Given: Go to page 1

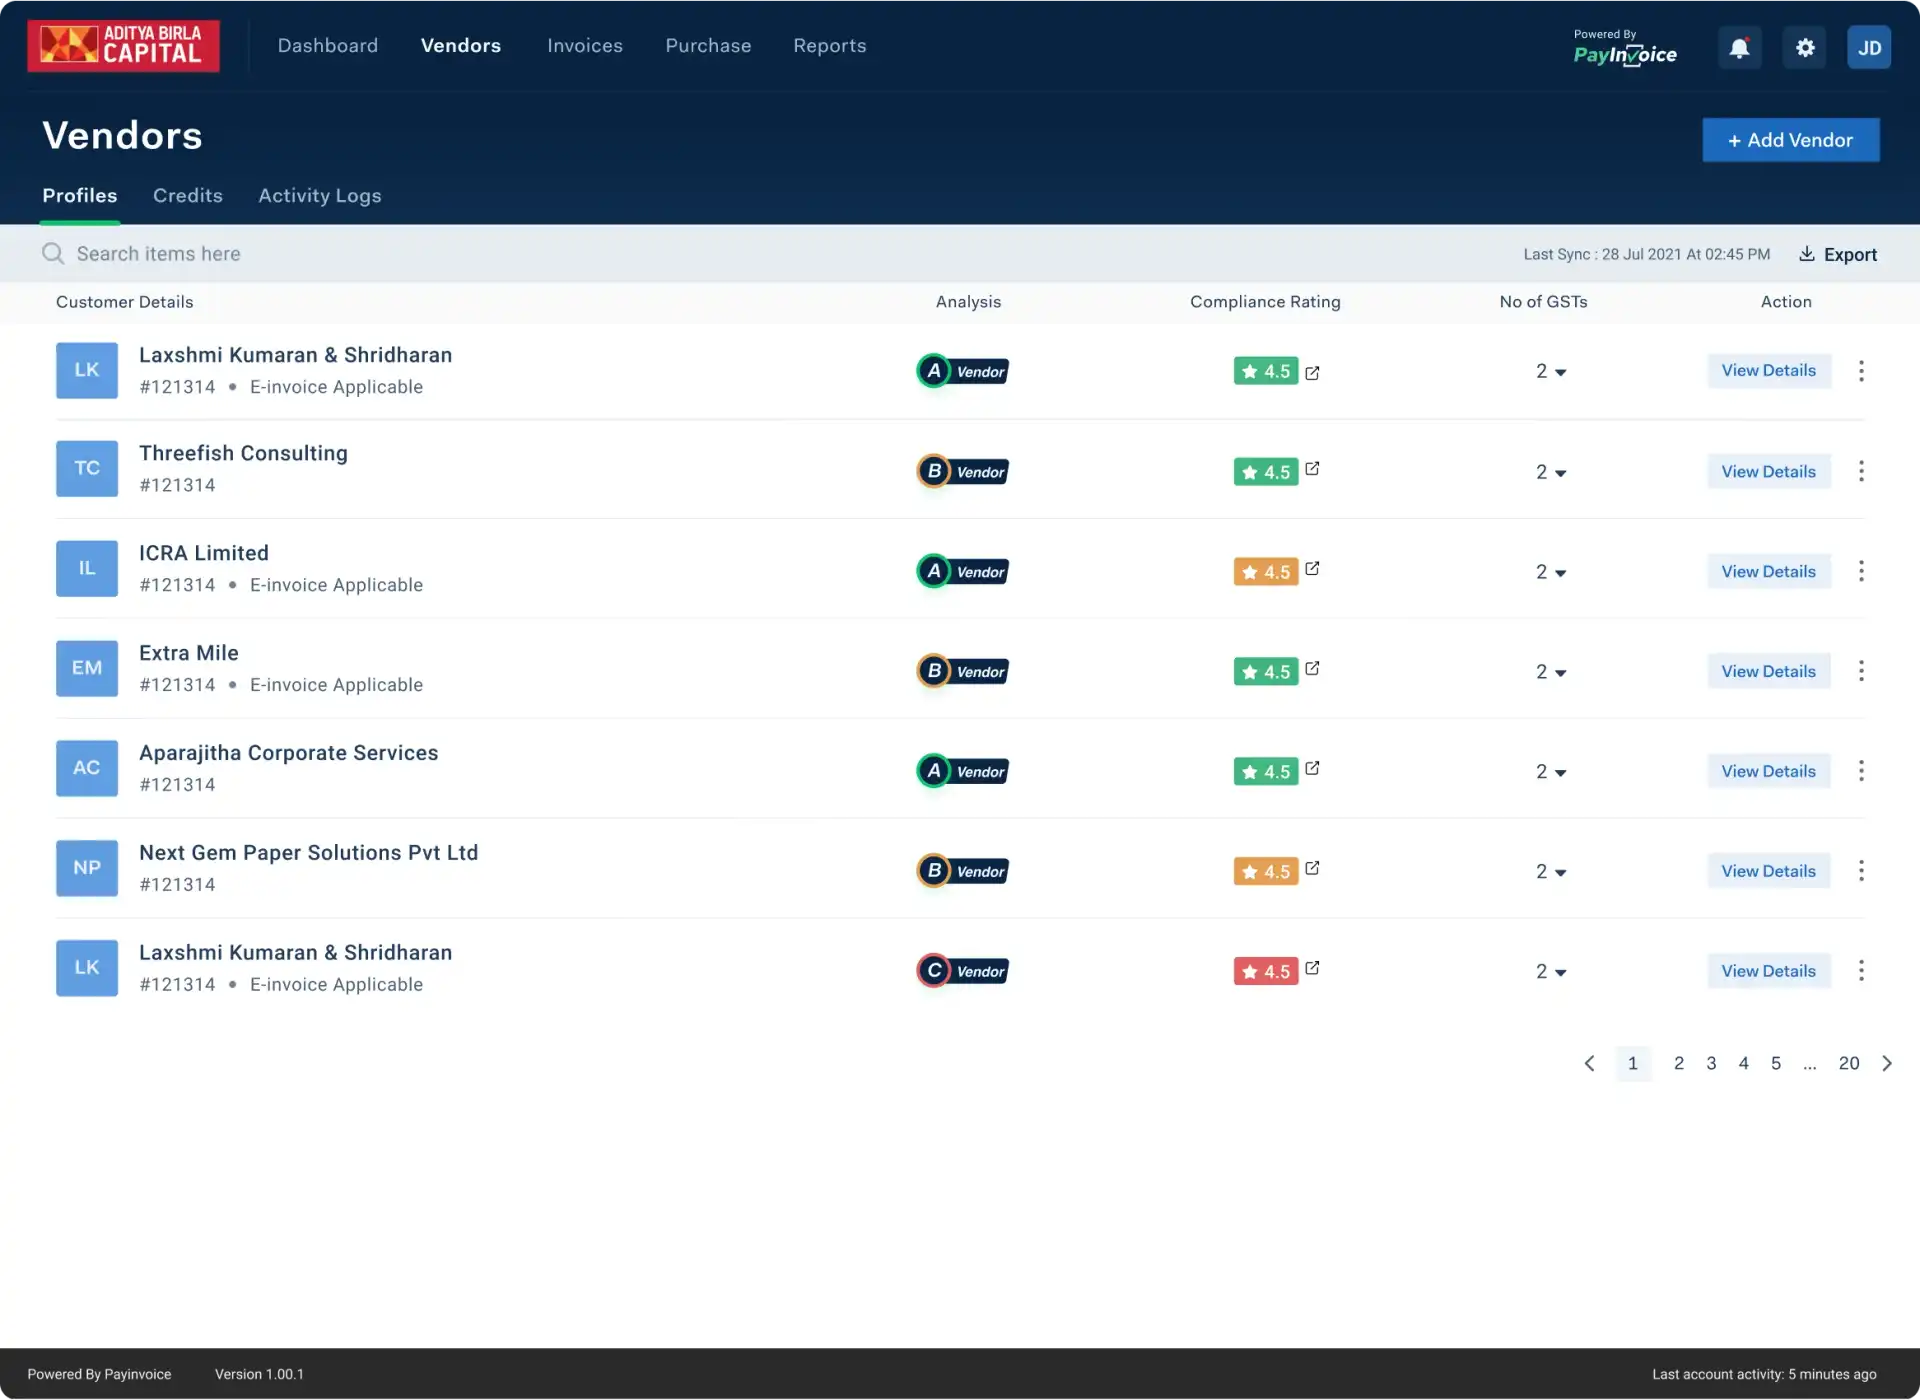Looking at the screenshot, I should click(1633, 1063).
